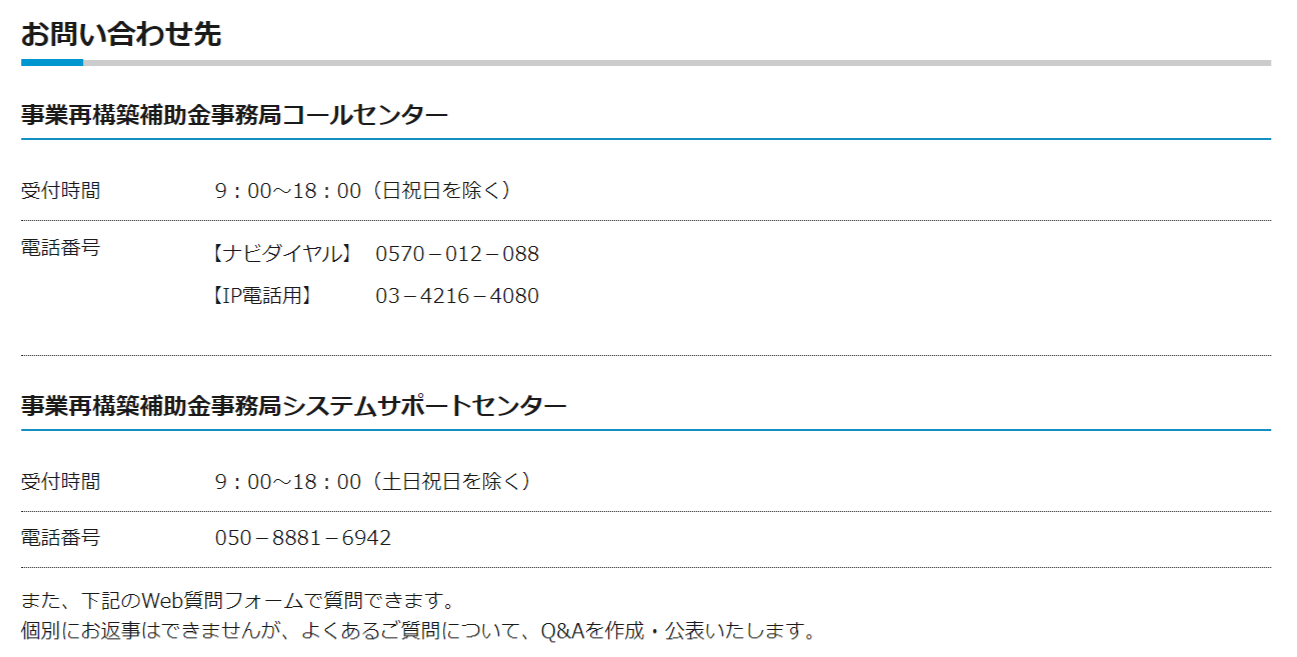Click the Web質問フォーム sentence
Screen dimensions: 1297x657
click(239, 602)
